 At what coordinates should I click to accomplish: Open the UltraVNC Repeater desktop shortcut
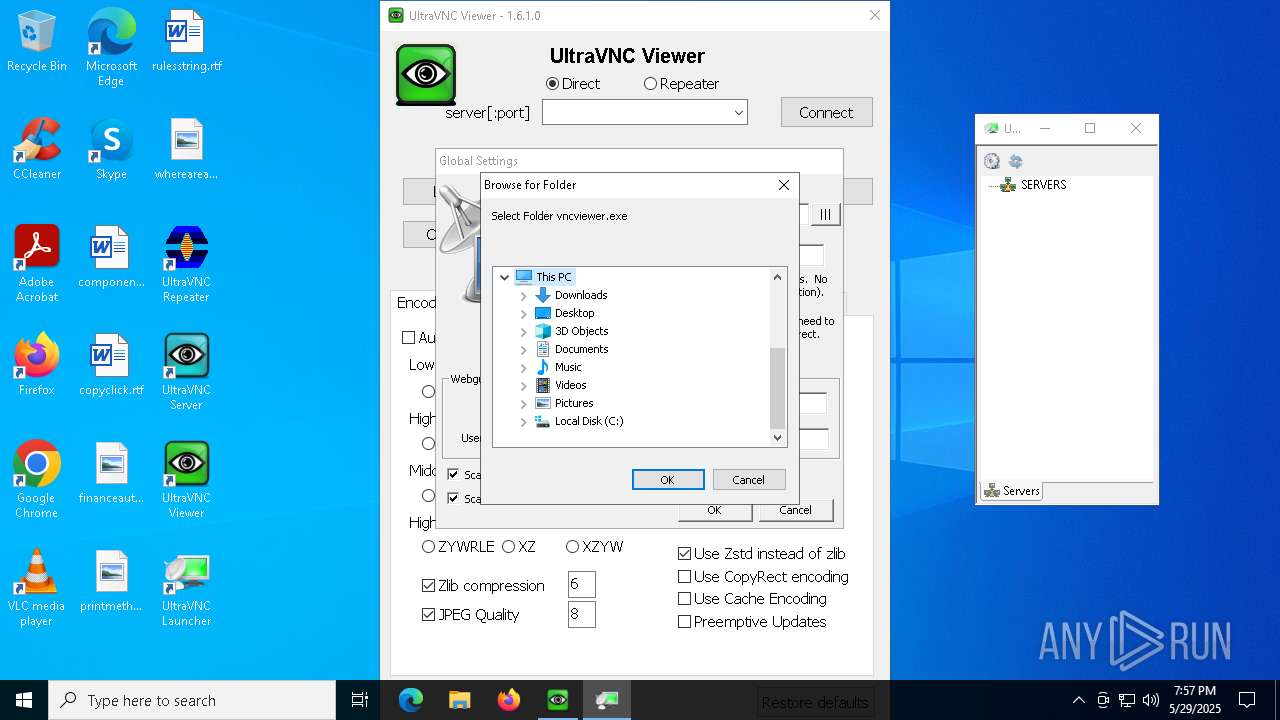[x=186, y=264]
